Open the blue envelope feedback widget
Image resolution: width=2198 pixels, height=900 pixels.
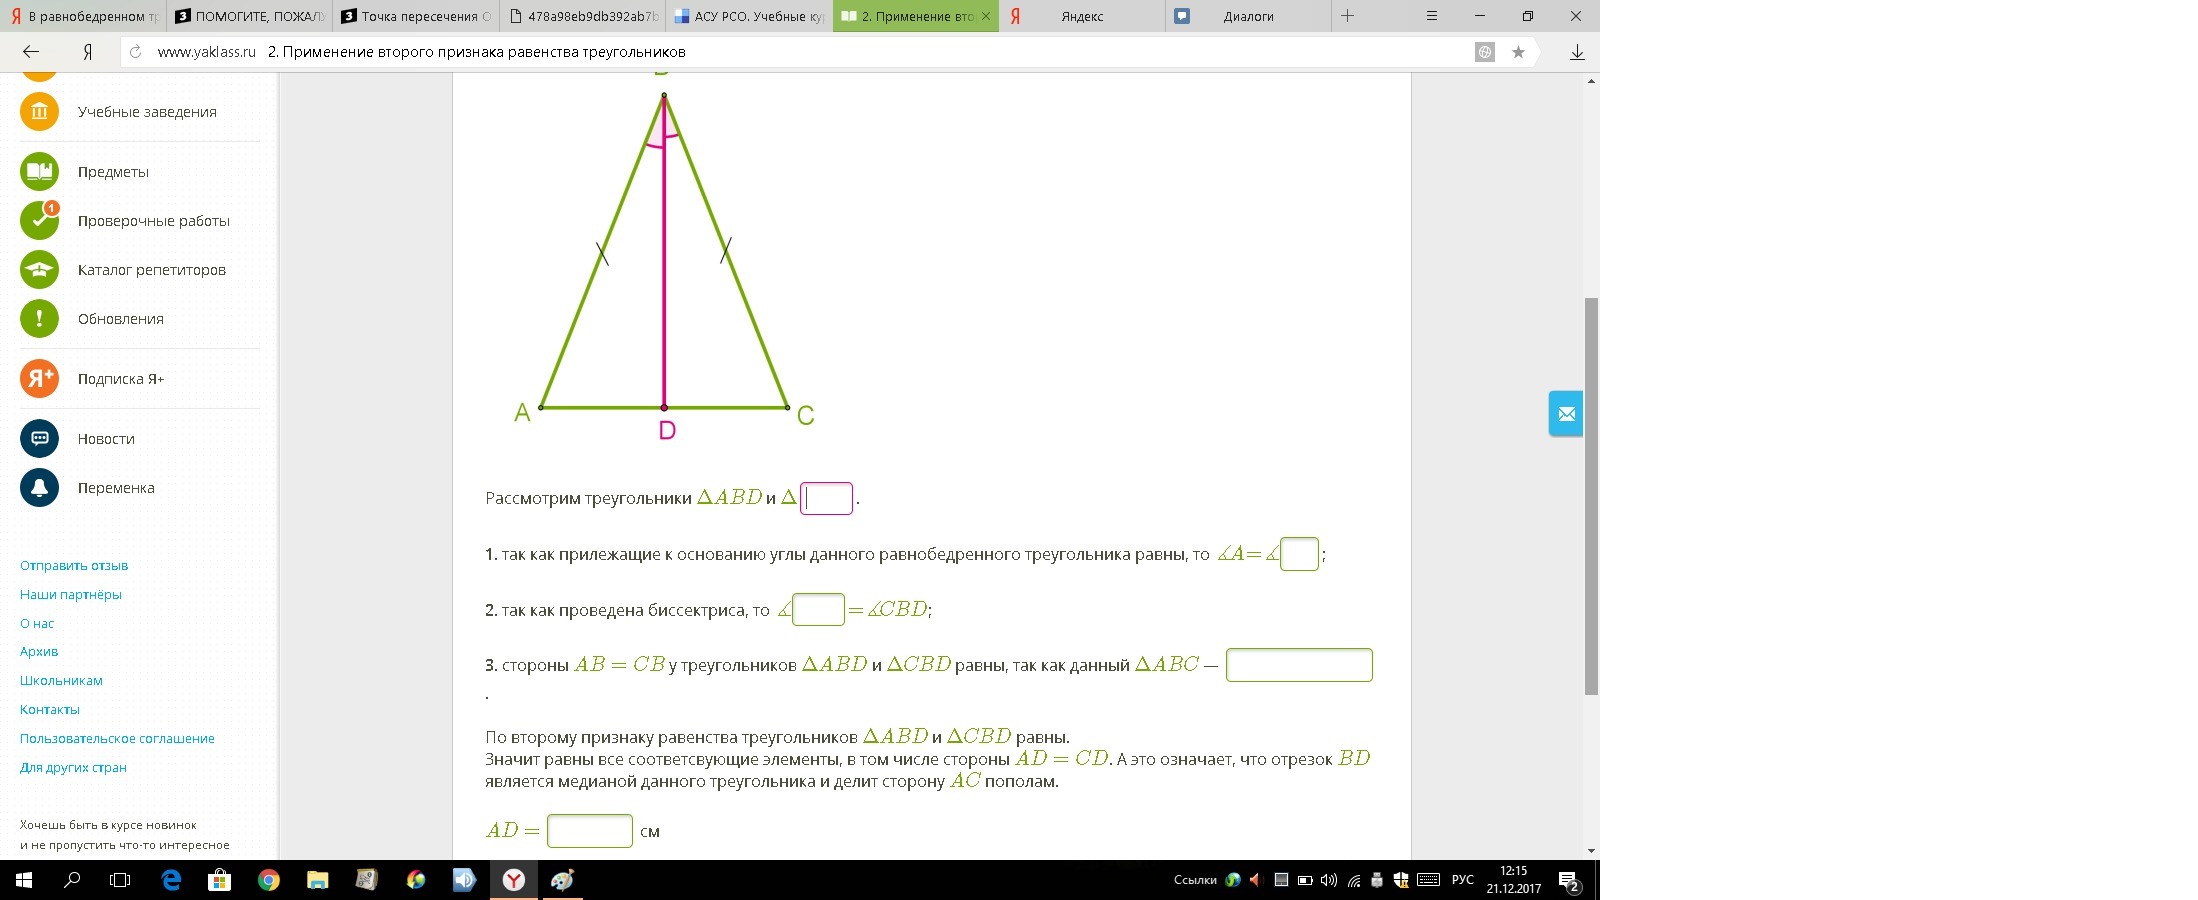(1566, 413)
